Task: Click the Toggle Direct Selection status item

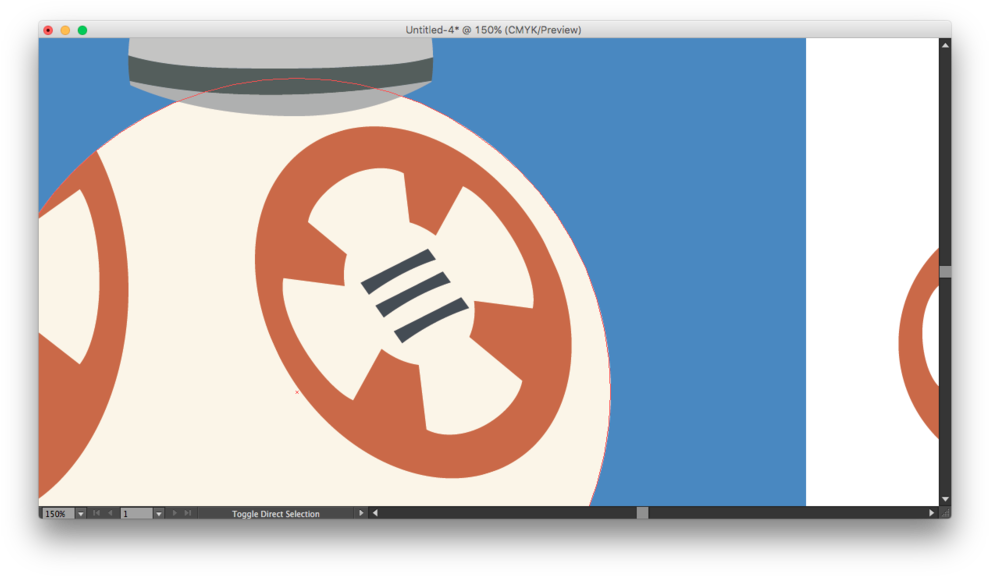Action: (275, 513)
